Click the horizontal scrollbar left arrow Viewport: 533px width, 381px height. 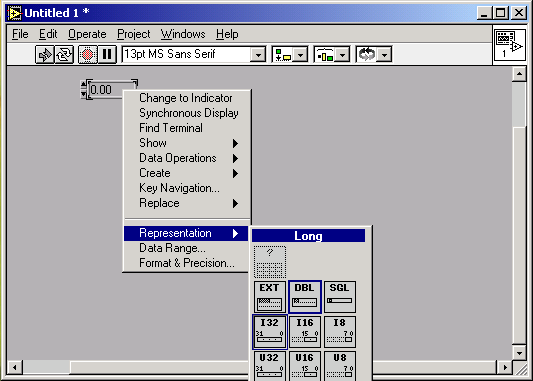tap(15, 367)
